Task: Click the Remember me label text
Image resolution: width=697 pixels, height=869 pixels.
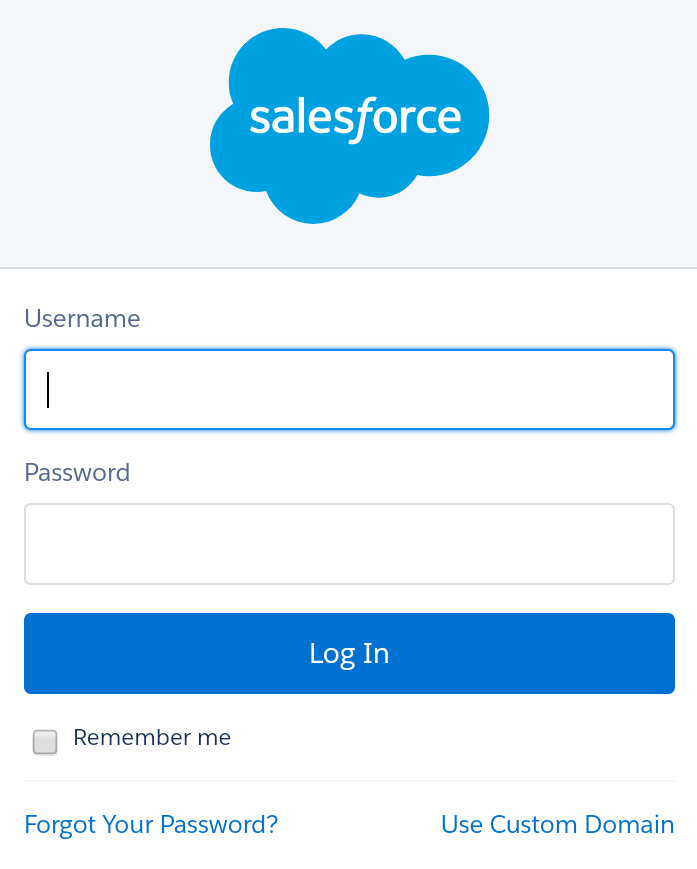Action: pos(152,738)
